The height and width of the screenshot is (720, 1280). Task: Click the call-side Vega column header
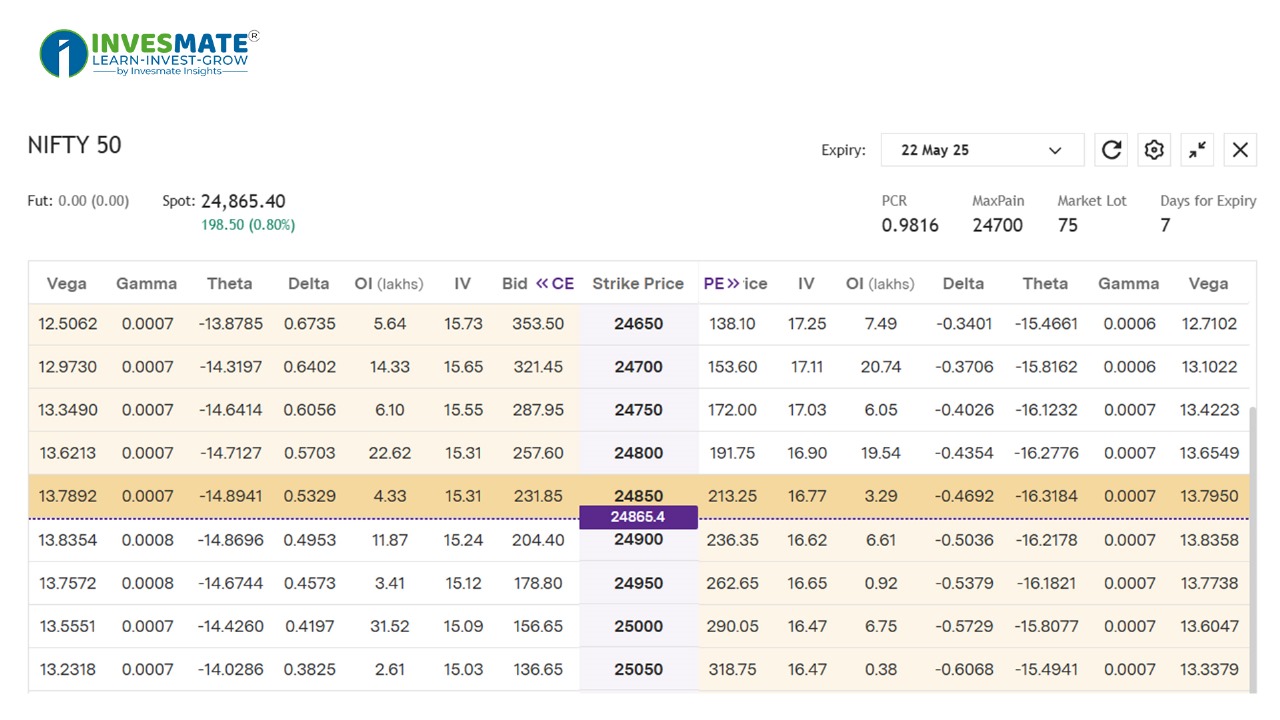[67, 283]
